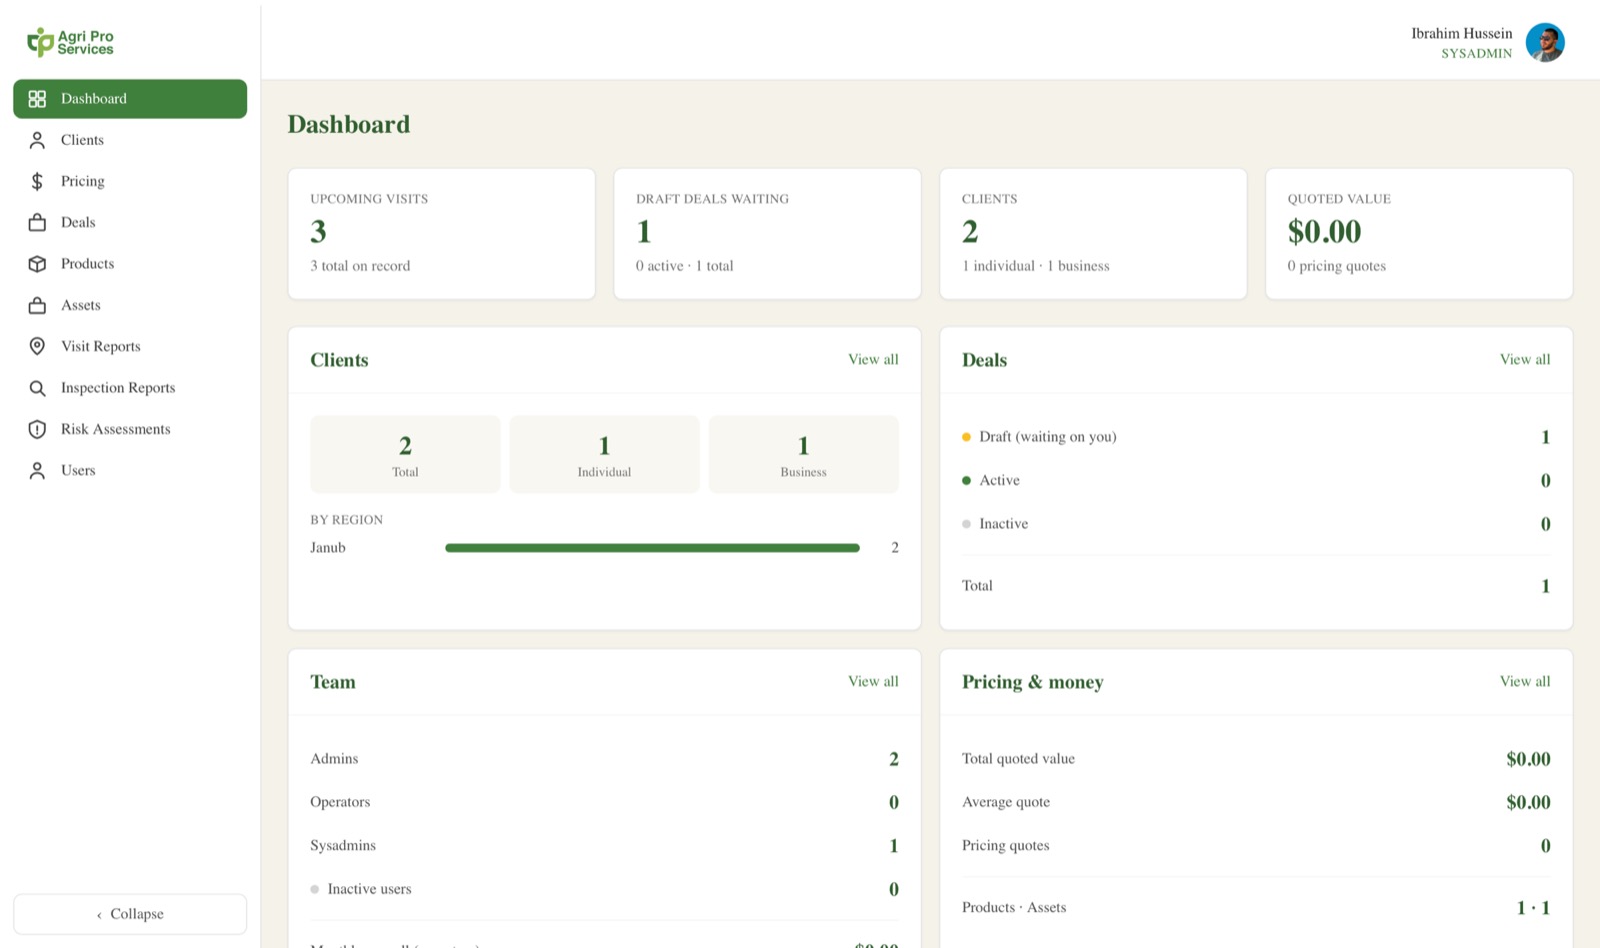Click the Pricing dollar sign icon
This screenshot has height=948, width=1600.
point(37,181)
